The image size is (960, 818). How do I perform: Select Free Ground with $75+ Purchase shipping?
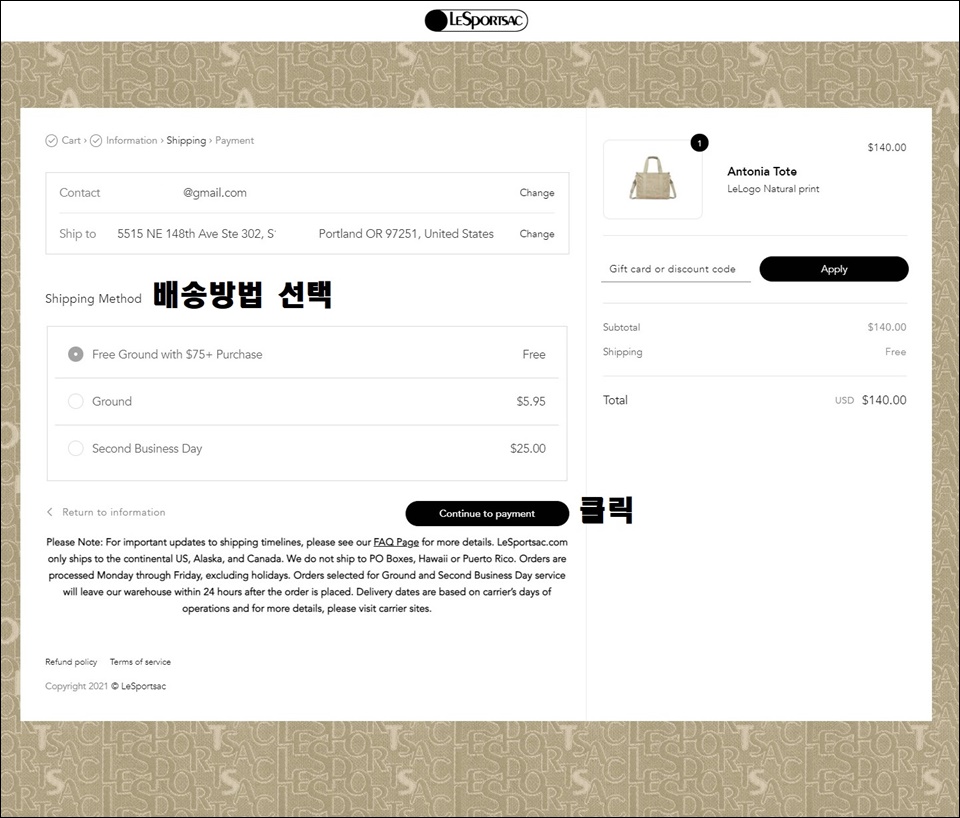[x=75, y=354]
